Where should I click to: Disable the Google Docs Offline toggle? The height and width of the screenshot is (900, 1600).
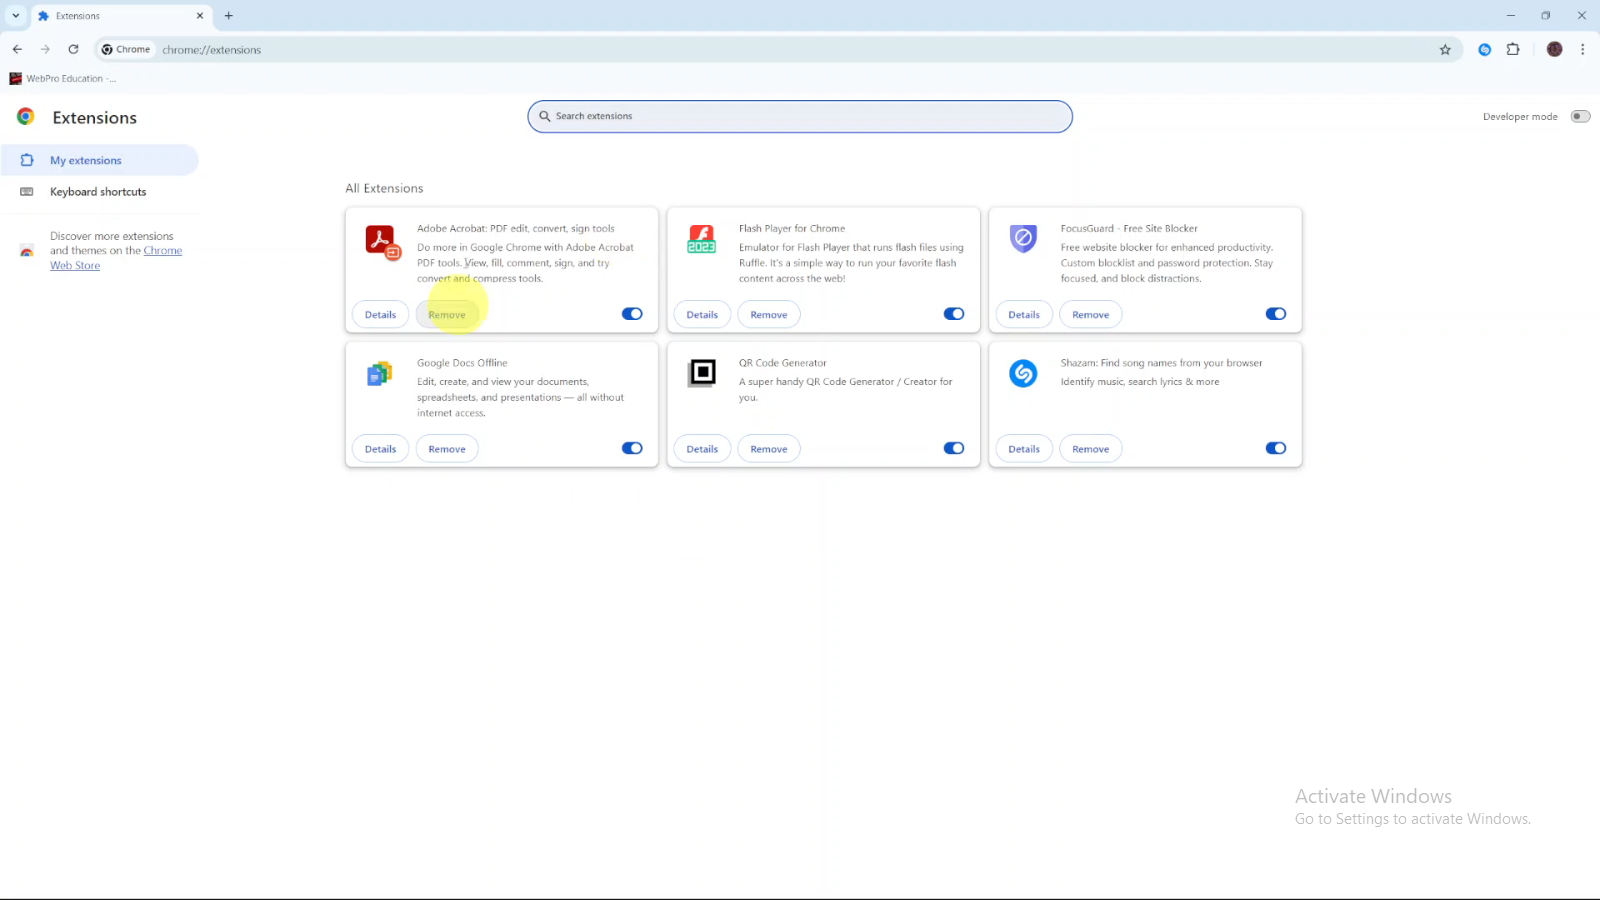click(x=632, y=448)
